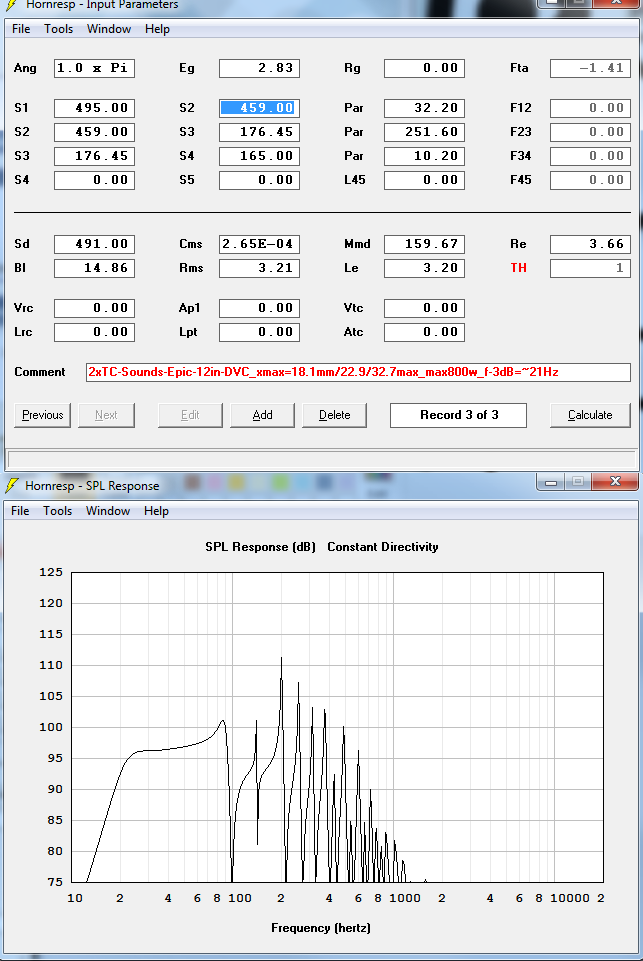Open Window menu in Input Parameters window
Screen dimensions: 643x961
tap(108, 29)
